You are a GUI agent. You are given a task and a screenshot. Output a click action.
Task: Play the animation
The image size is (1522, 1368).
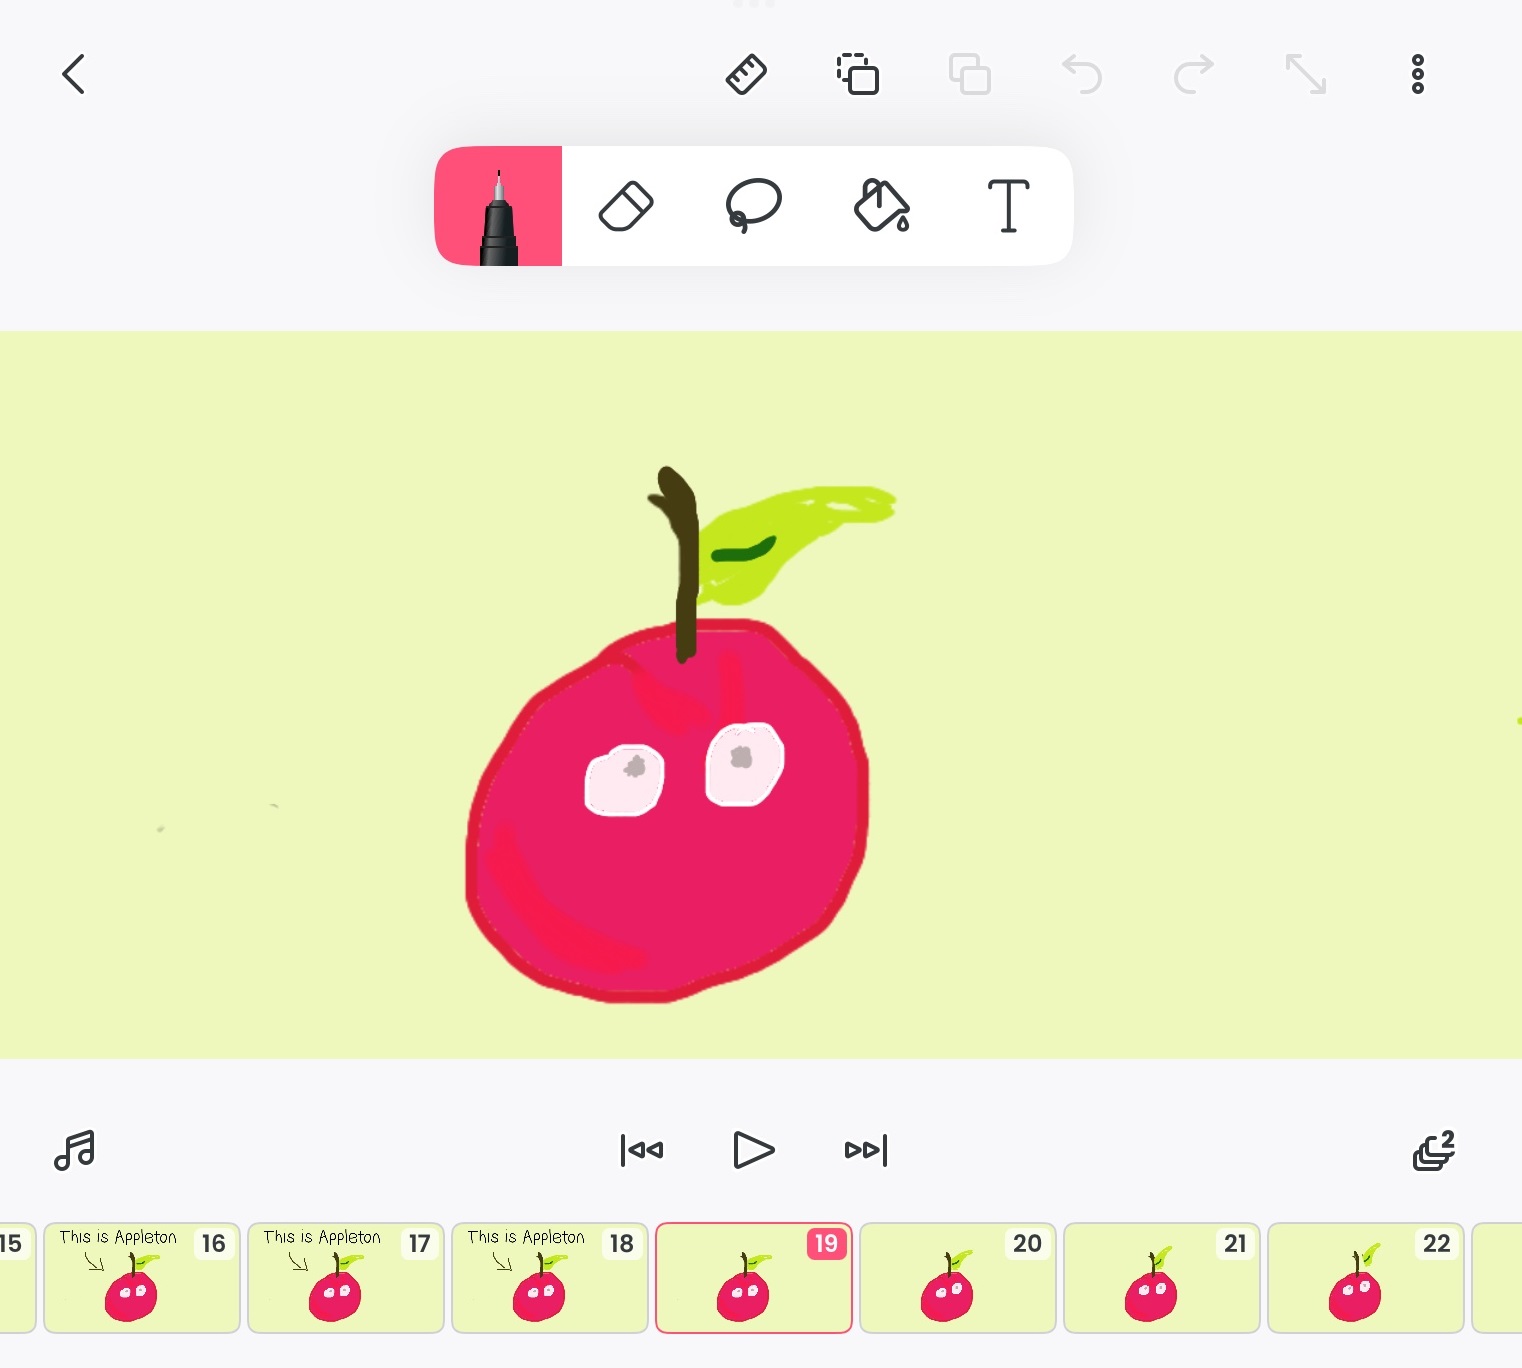(753, 1150)
